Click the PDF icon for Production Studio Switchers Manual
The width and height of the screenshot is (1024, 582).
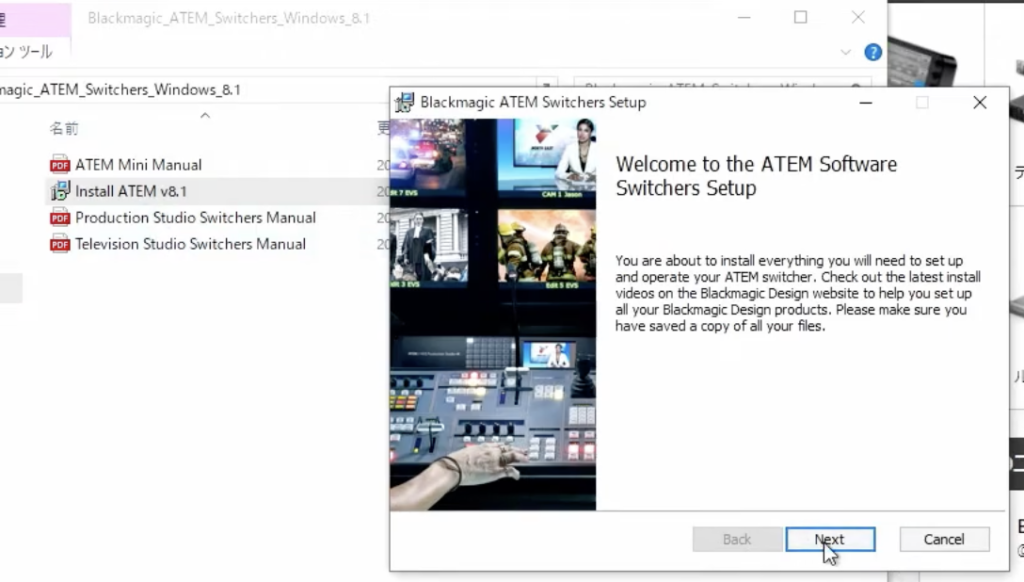pyautogui.click(x=59, y=217)
